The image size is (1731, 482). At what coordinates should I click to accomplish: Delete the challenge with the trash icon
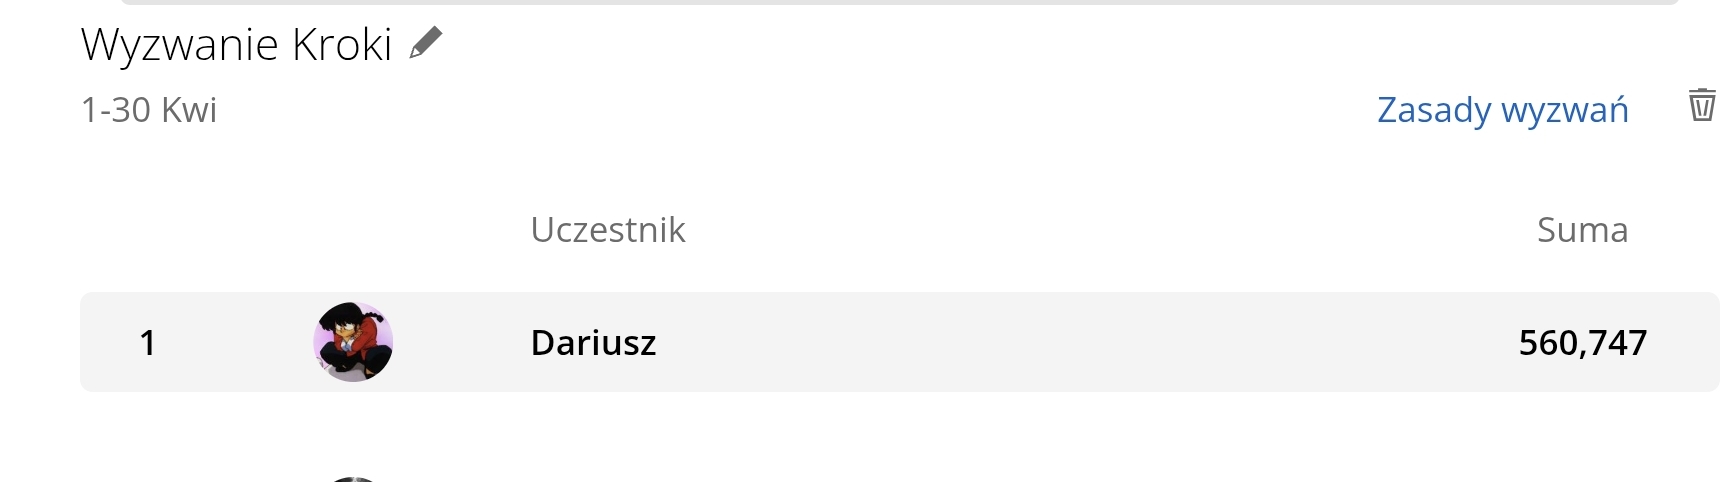[x=1702, y=105]
